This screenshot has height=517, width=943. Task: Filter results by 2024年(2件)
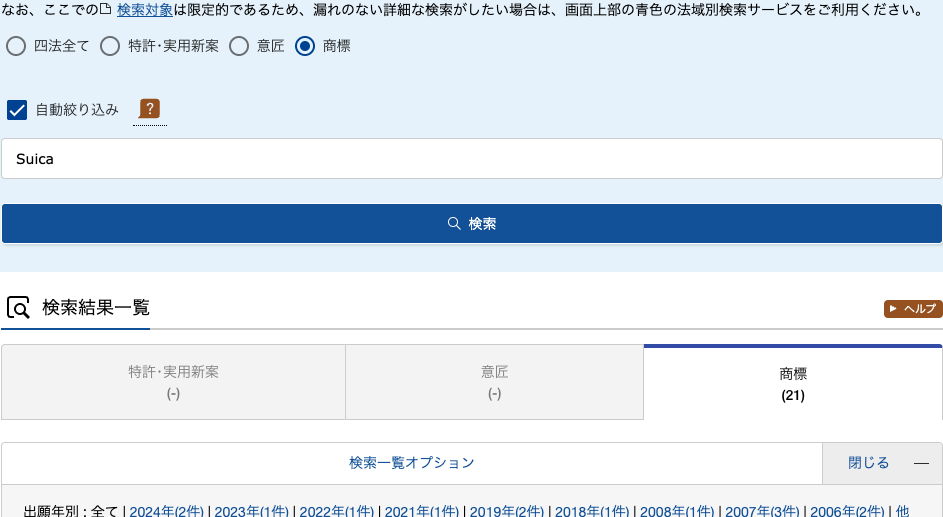coord(166,511)
